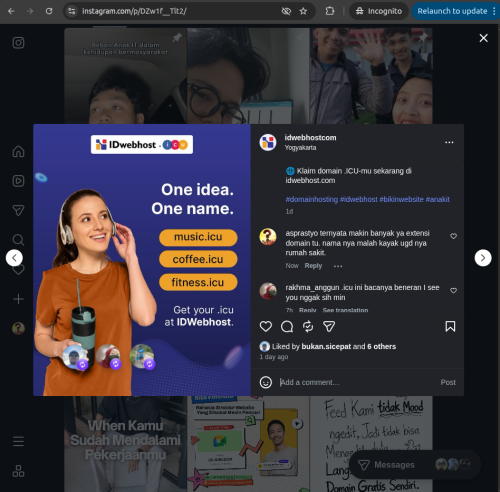Viewport: 500px width, 492px height.
Task: Open bukan.sicepat profile from likes
Action: click(x=326, y=346)
